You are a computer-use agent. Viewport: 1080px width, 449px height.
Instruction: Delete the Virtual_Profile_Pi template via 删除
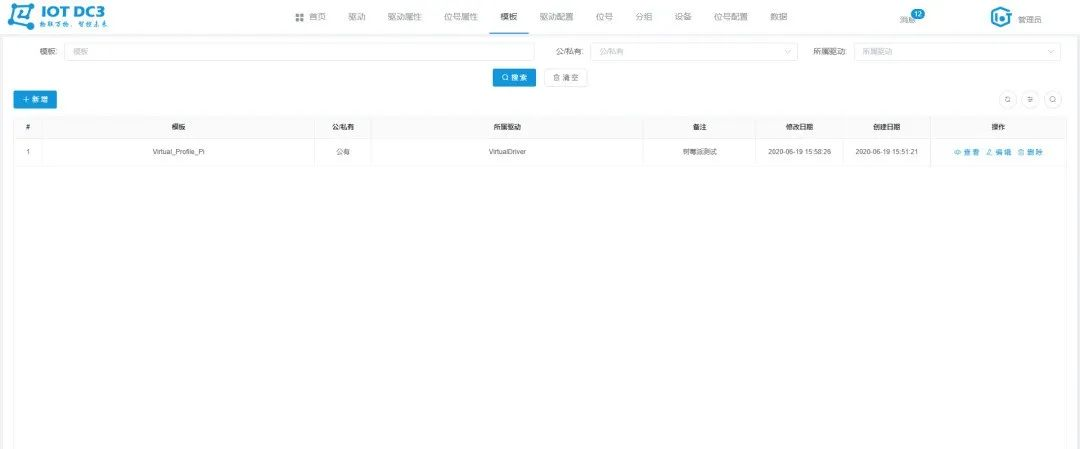(1030, 152)
